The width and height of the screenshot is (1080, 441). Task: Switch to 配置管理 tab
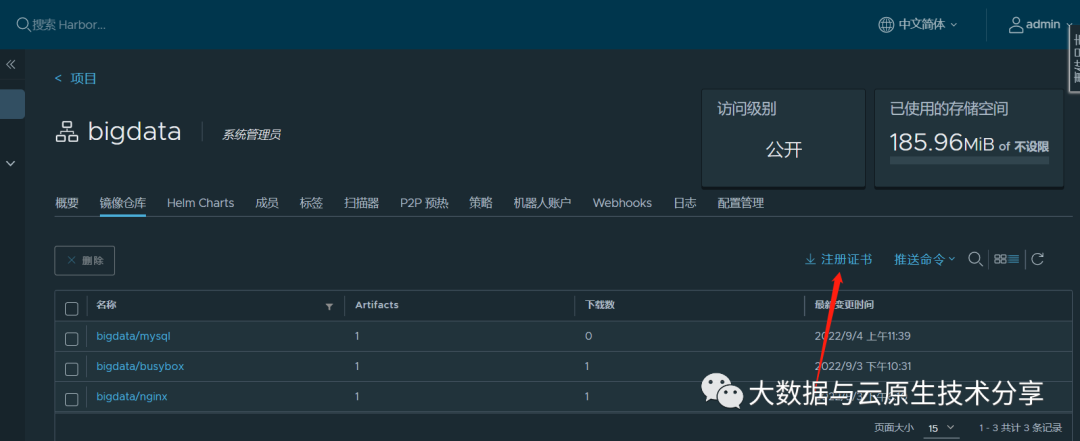[740, 203]
